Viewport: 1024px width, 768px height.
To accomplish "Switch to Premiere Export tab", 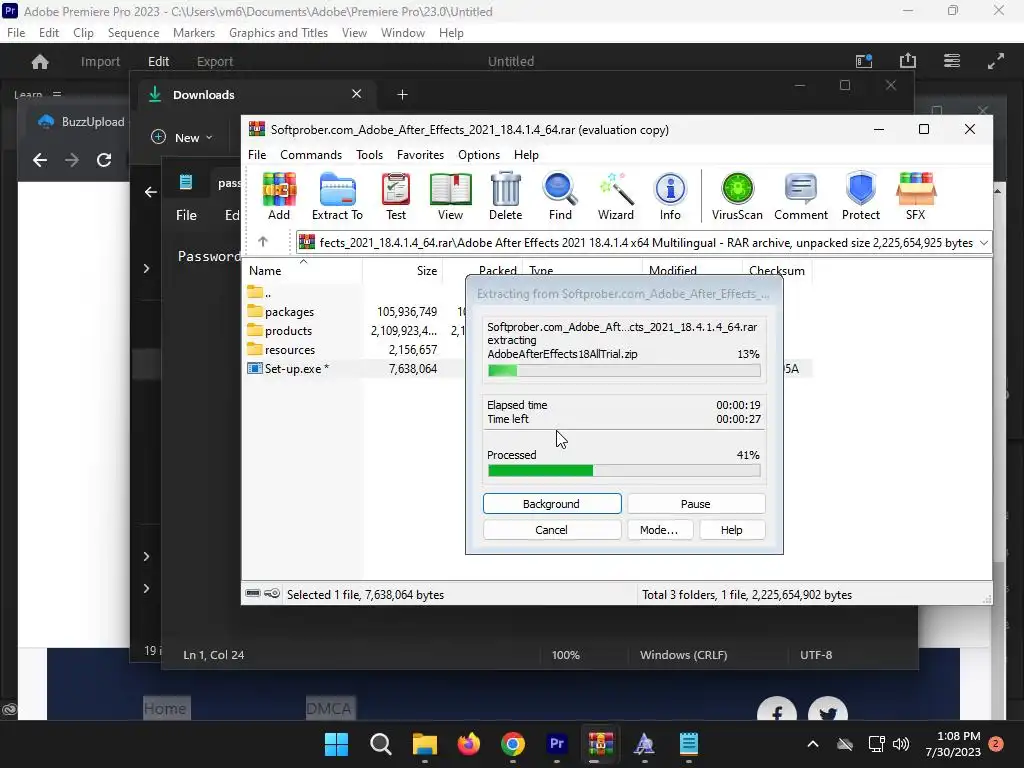I will coord(215,61).
